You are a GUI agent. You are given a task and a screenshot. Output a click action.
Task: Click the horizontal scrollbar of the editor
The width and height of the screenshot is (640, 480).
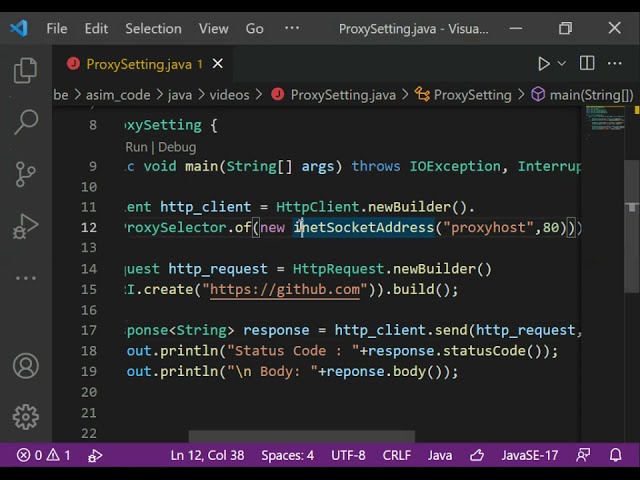[x=302, y=436]
